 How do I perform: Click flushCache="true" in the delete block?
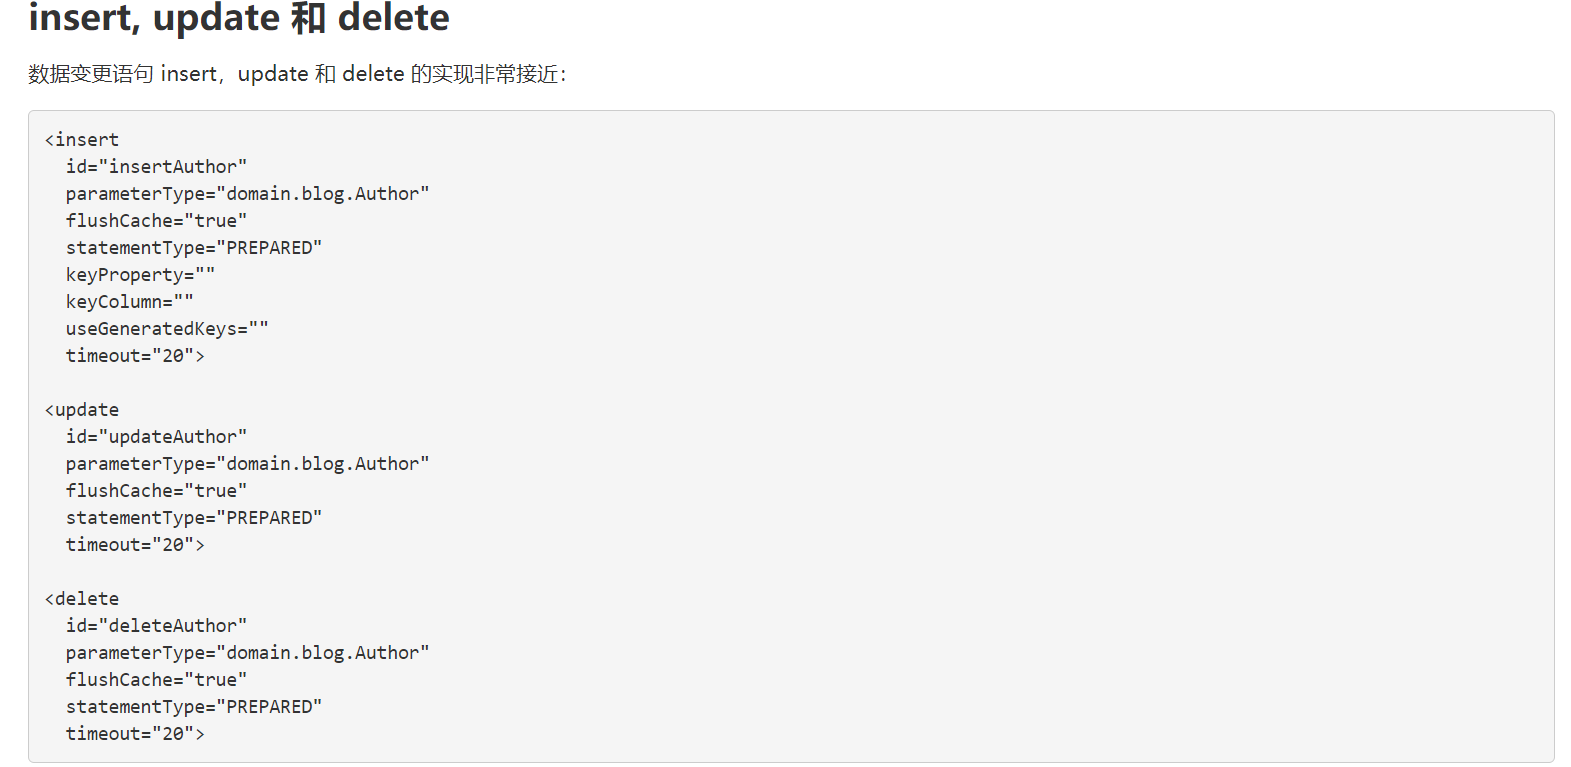click(x=156, y=680)
